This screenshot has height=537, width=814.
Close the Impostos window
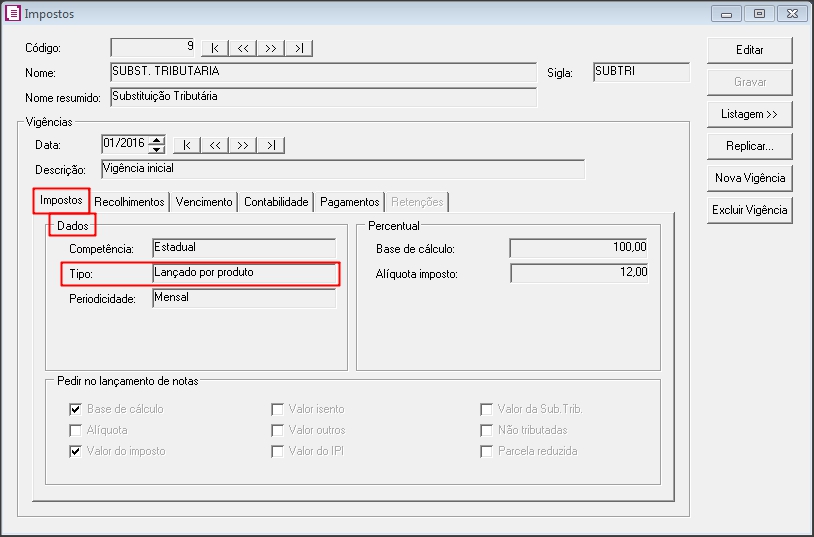point(792,14)
